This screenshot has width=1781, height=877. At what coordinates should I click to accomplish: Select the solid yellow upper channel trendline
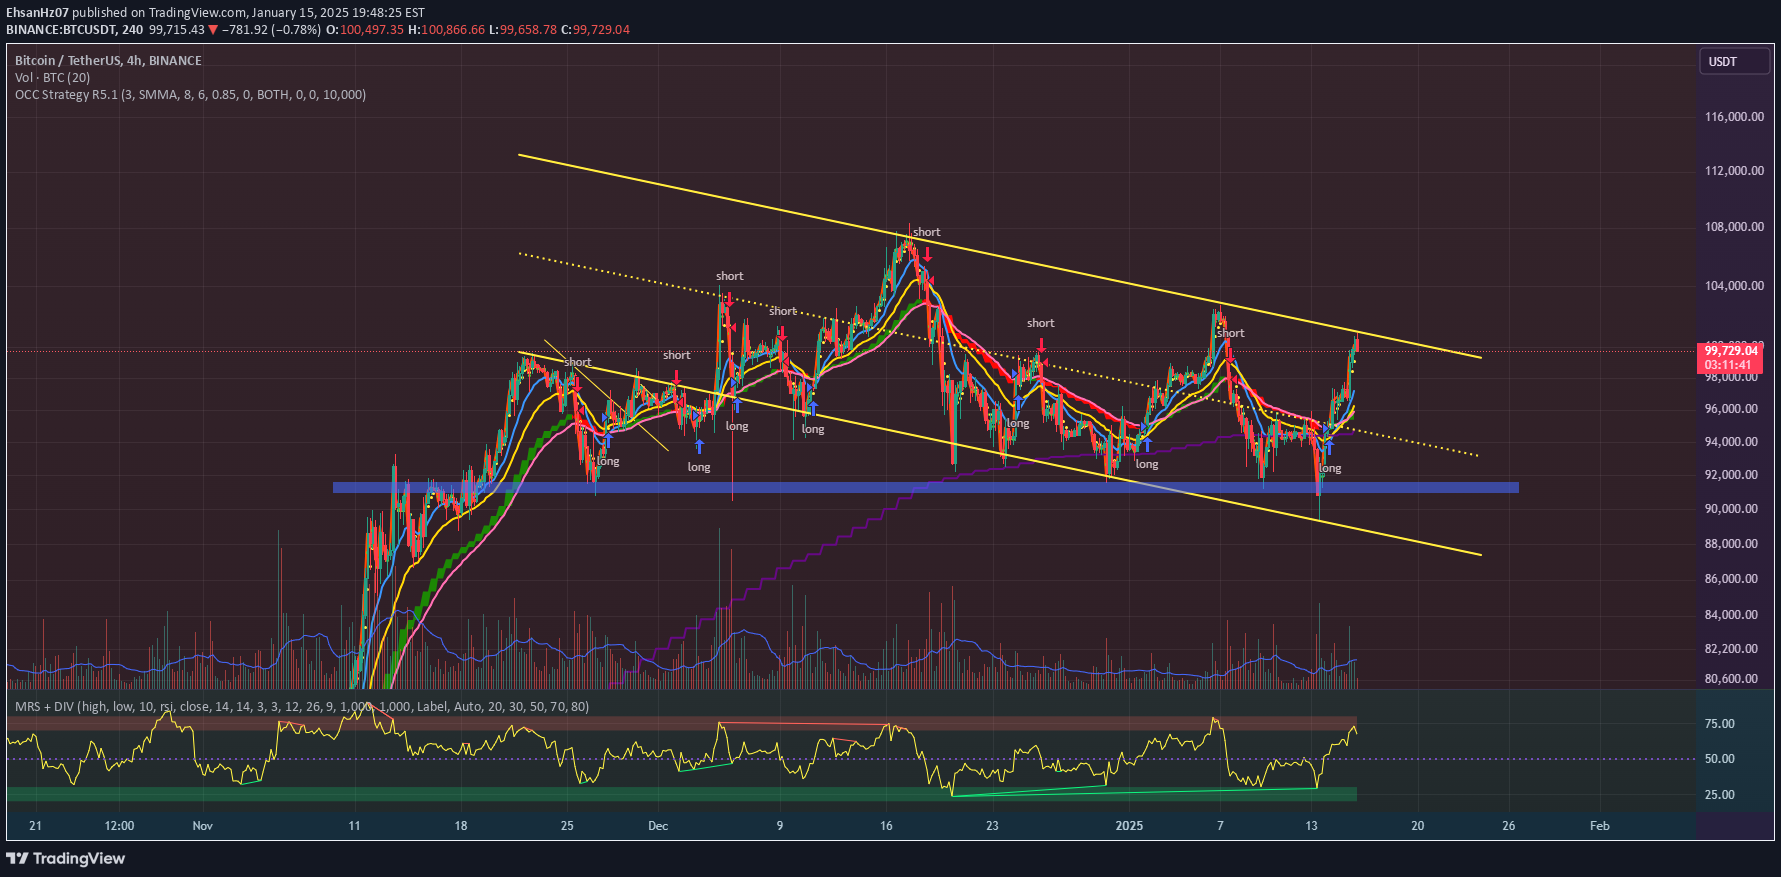point(1000,256)
